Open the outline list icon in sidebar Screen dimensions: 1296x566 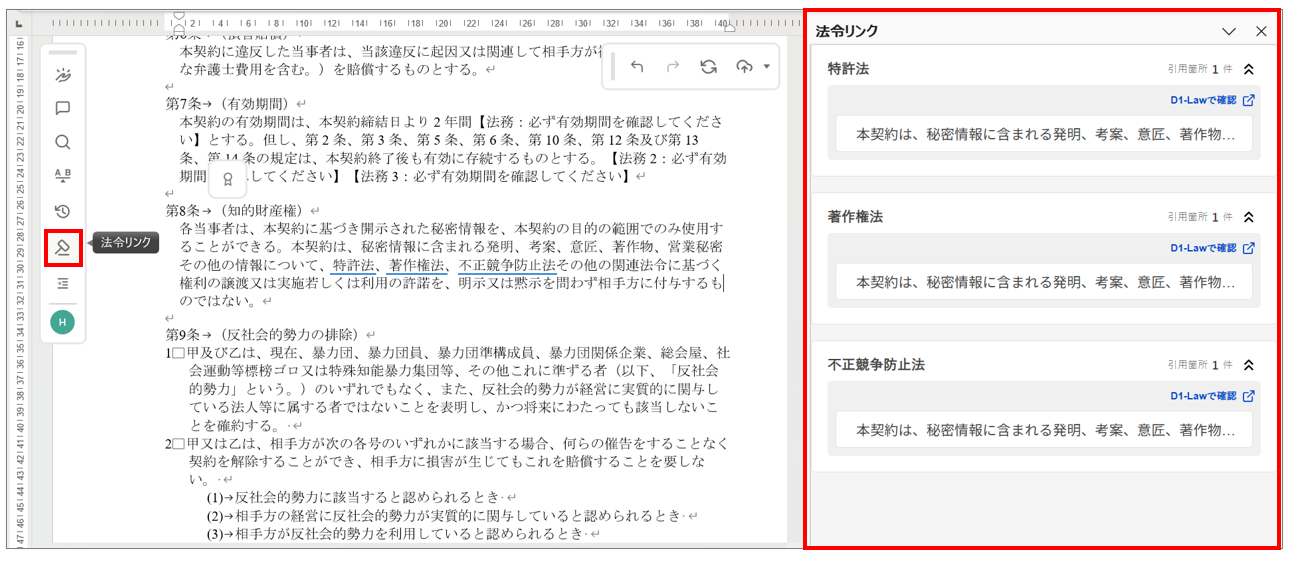pyautogui.click(x=62, y=284)
